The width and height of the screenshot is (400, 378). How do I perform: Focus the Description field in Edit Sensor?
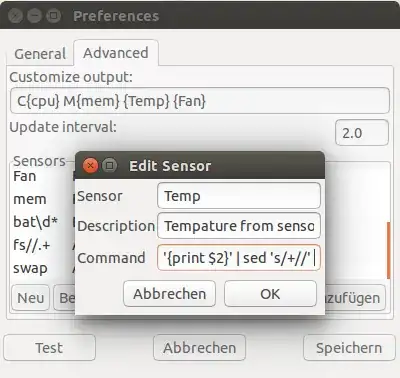coord(239,226)
